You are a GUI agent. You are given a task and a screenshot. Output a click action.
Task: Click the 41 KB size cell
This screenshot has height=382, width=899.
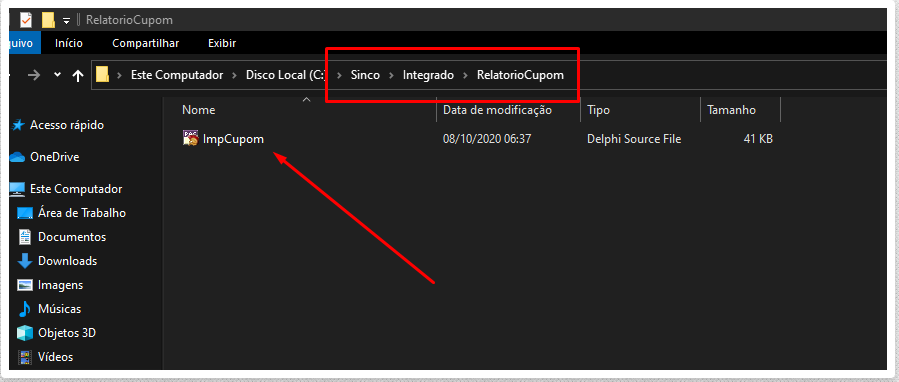758,139
